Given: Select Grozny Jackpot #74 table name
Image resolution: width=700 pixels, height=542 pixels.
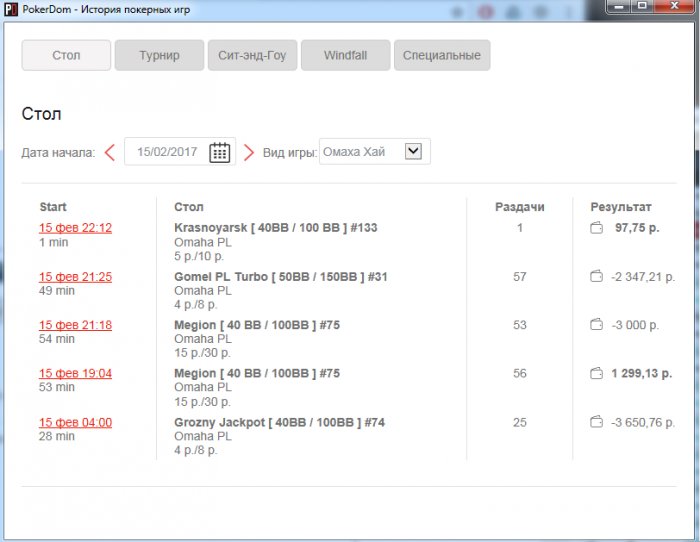Looking at the screenshot, I should tap(279, 422).
